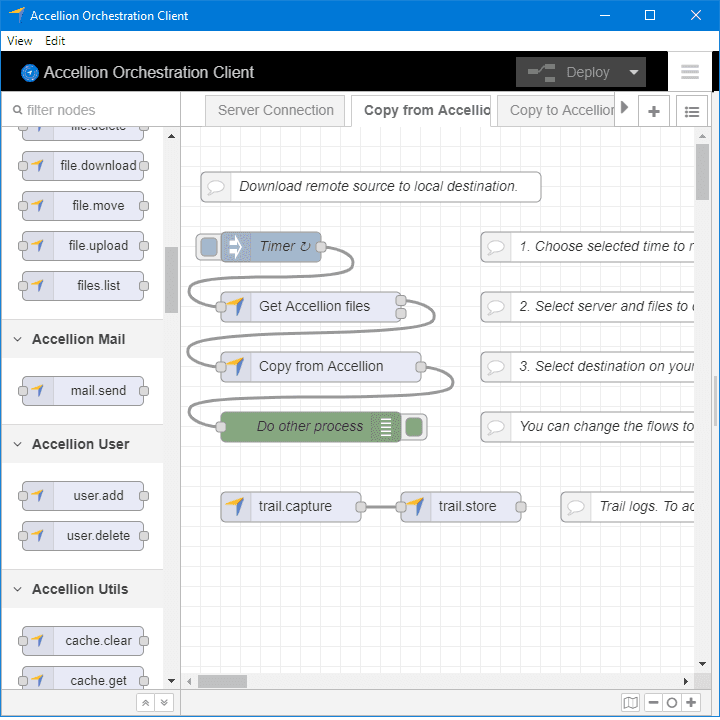Click the file.download palette node icon
This screenshot has height=720, width=720.
pos(38,165)
